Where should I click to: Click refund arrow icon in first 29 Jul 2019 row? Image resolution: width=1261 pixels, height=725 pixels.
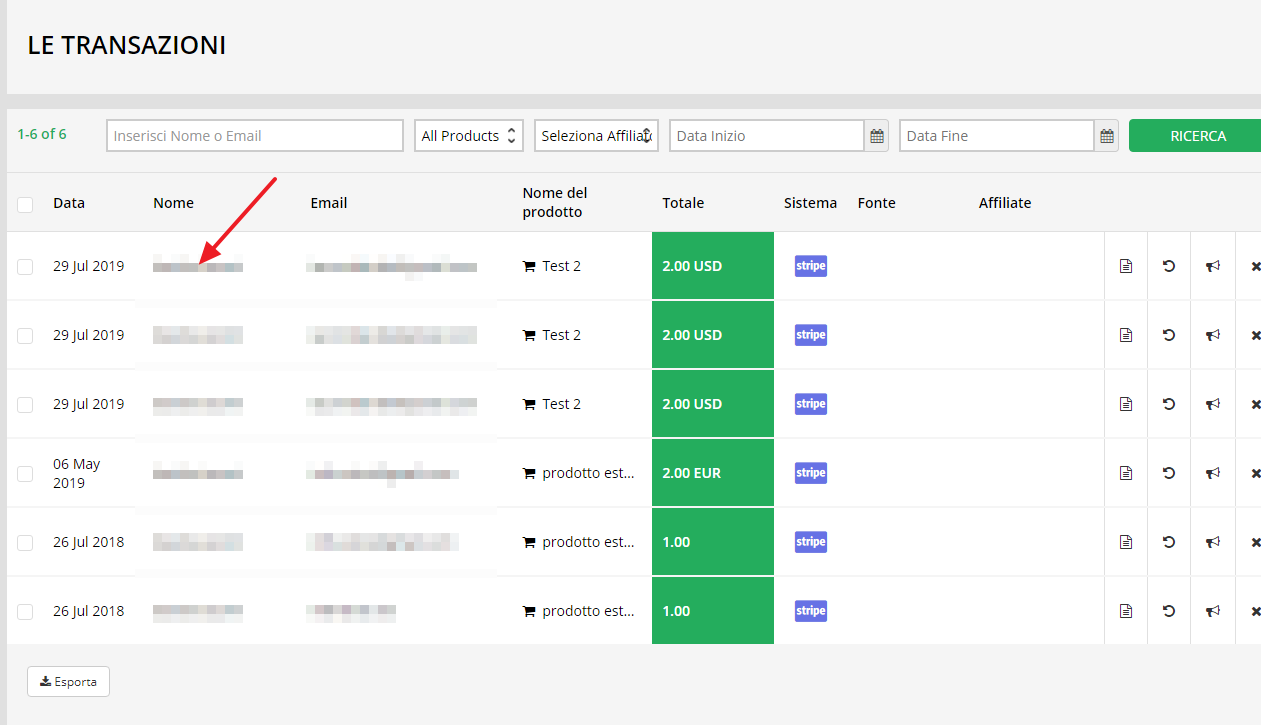click(x=1169, y=266)
